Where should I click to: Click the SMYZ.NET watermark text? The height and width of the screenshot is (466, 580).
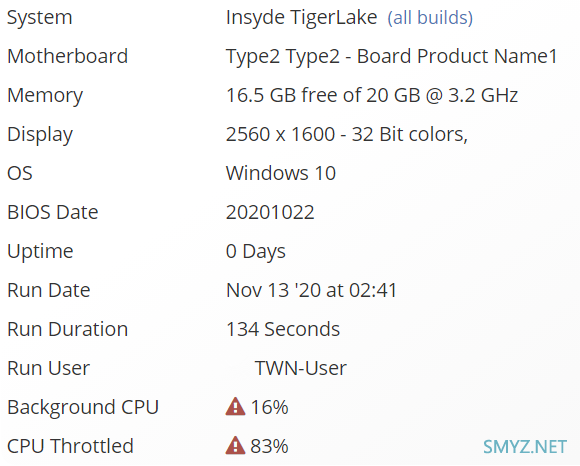[525, 446]
